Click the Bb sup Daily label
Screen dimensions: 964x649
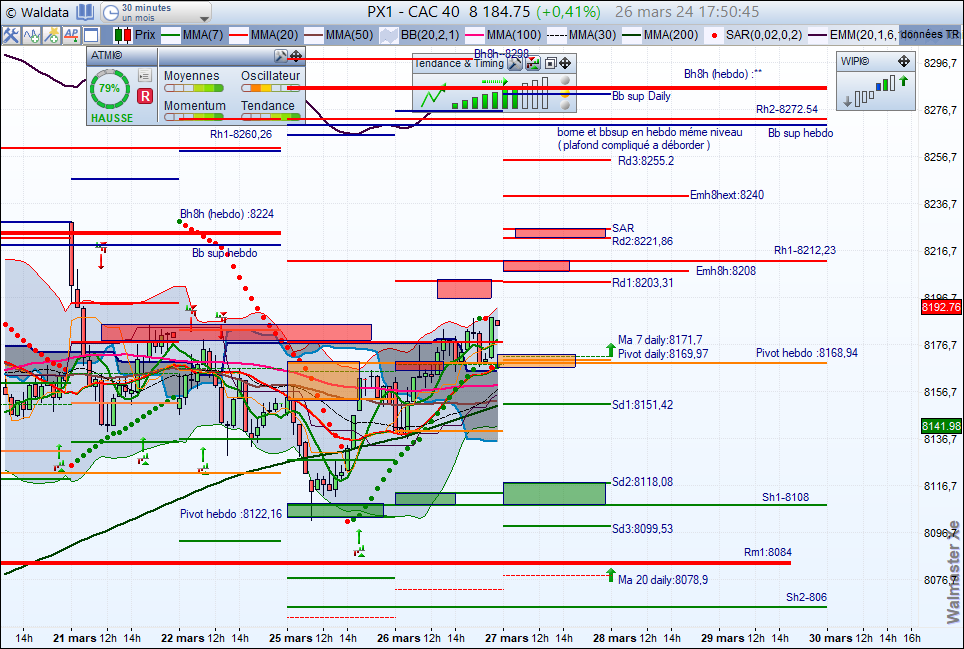point(641,96)
